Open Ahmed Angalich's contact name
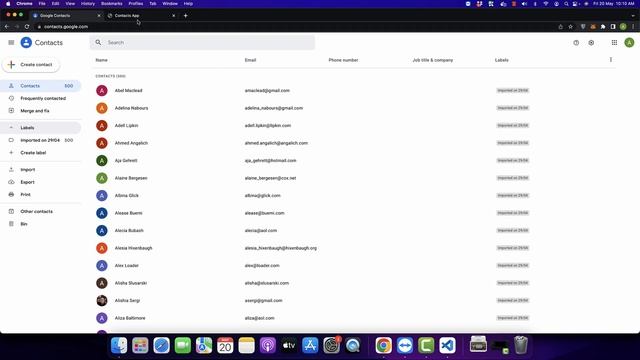Viewport: 640px width, 360px height. (x=131, y=143)
